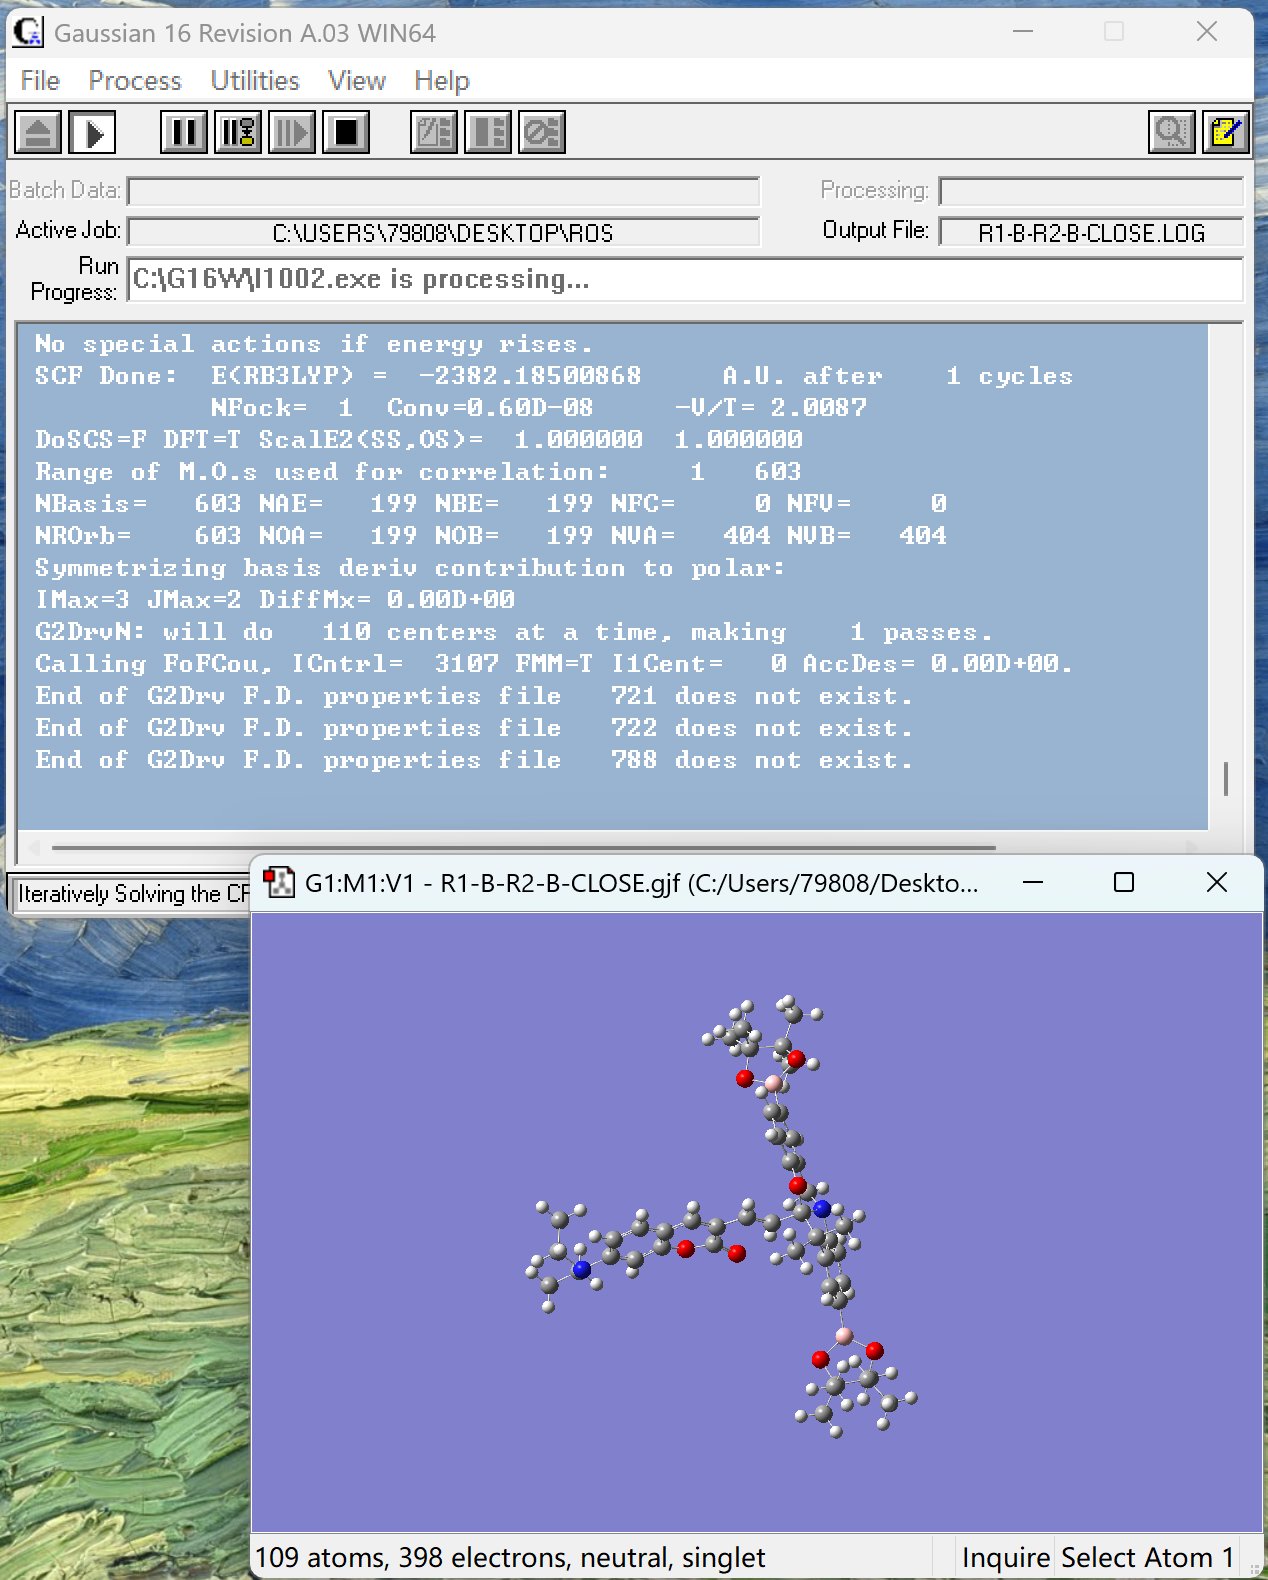Click the view results magnifier icon
1268x1580 pixels.
tap(1172, 132)
